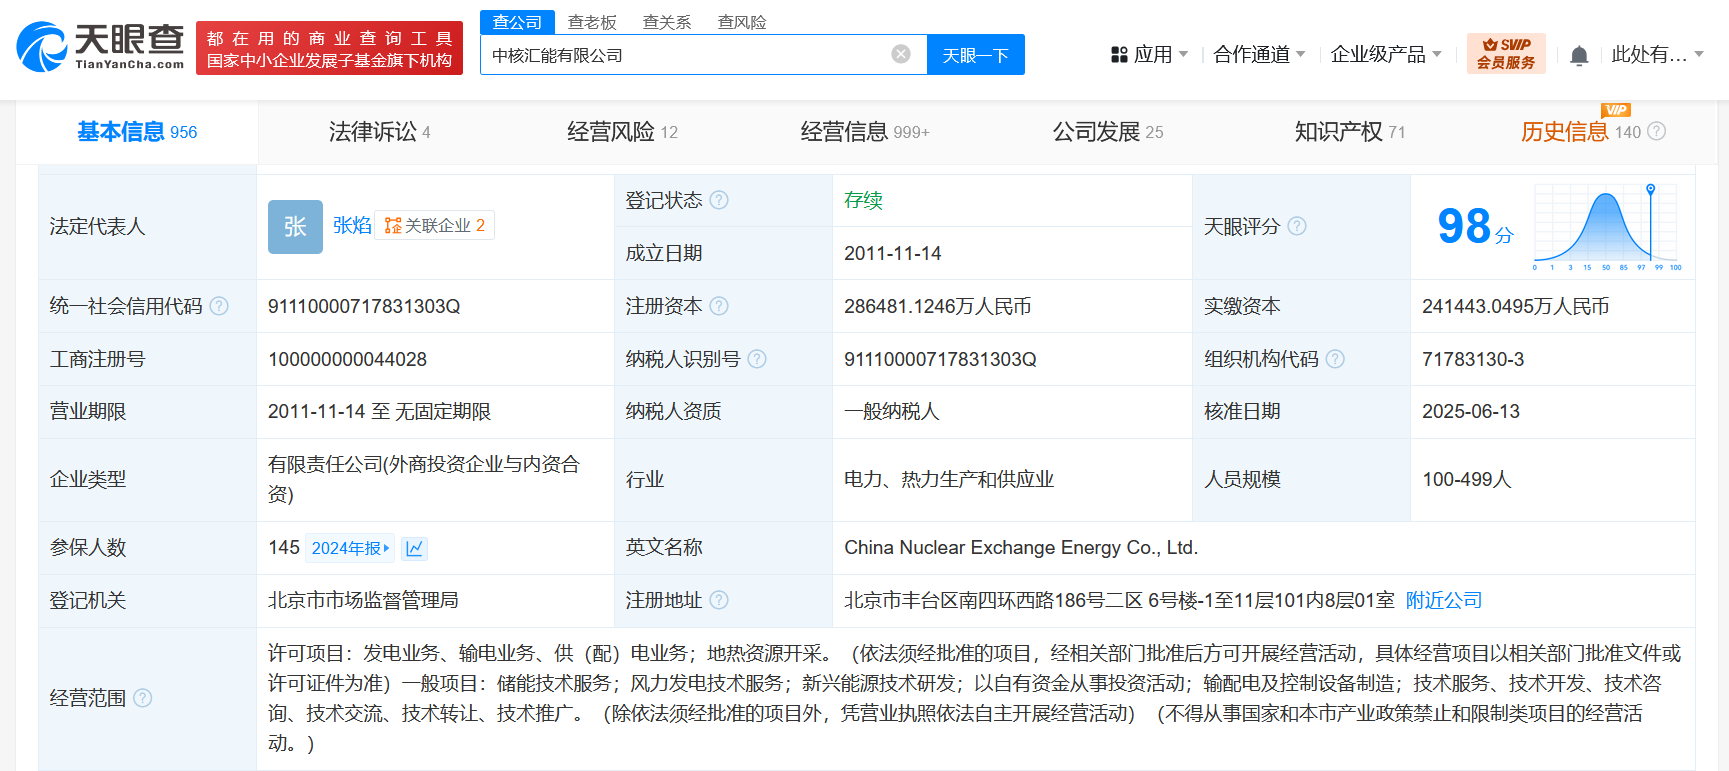This screenshot has height=771, width=1729.
Task: Click the 附近公司 link
Action: [x=1443, y=600]
